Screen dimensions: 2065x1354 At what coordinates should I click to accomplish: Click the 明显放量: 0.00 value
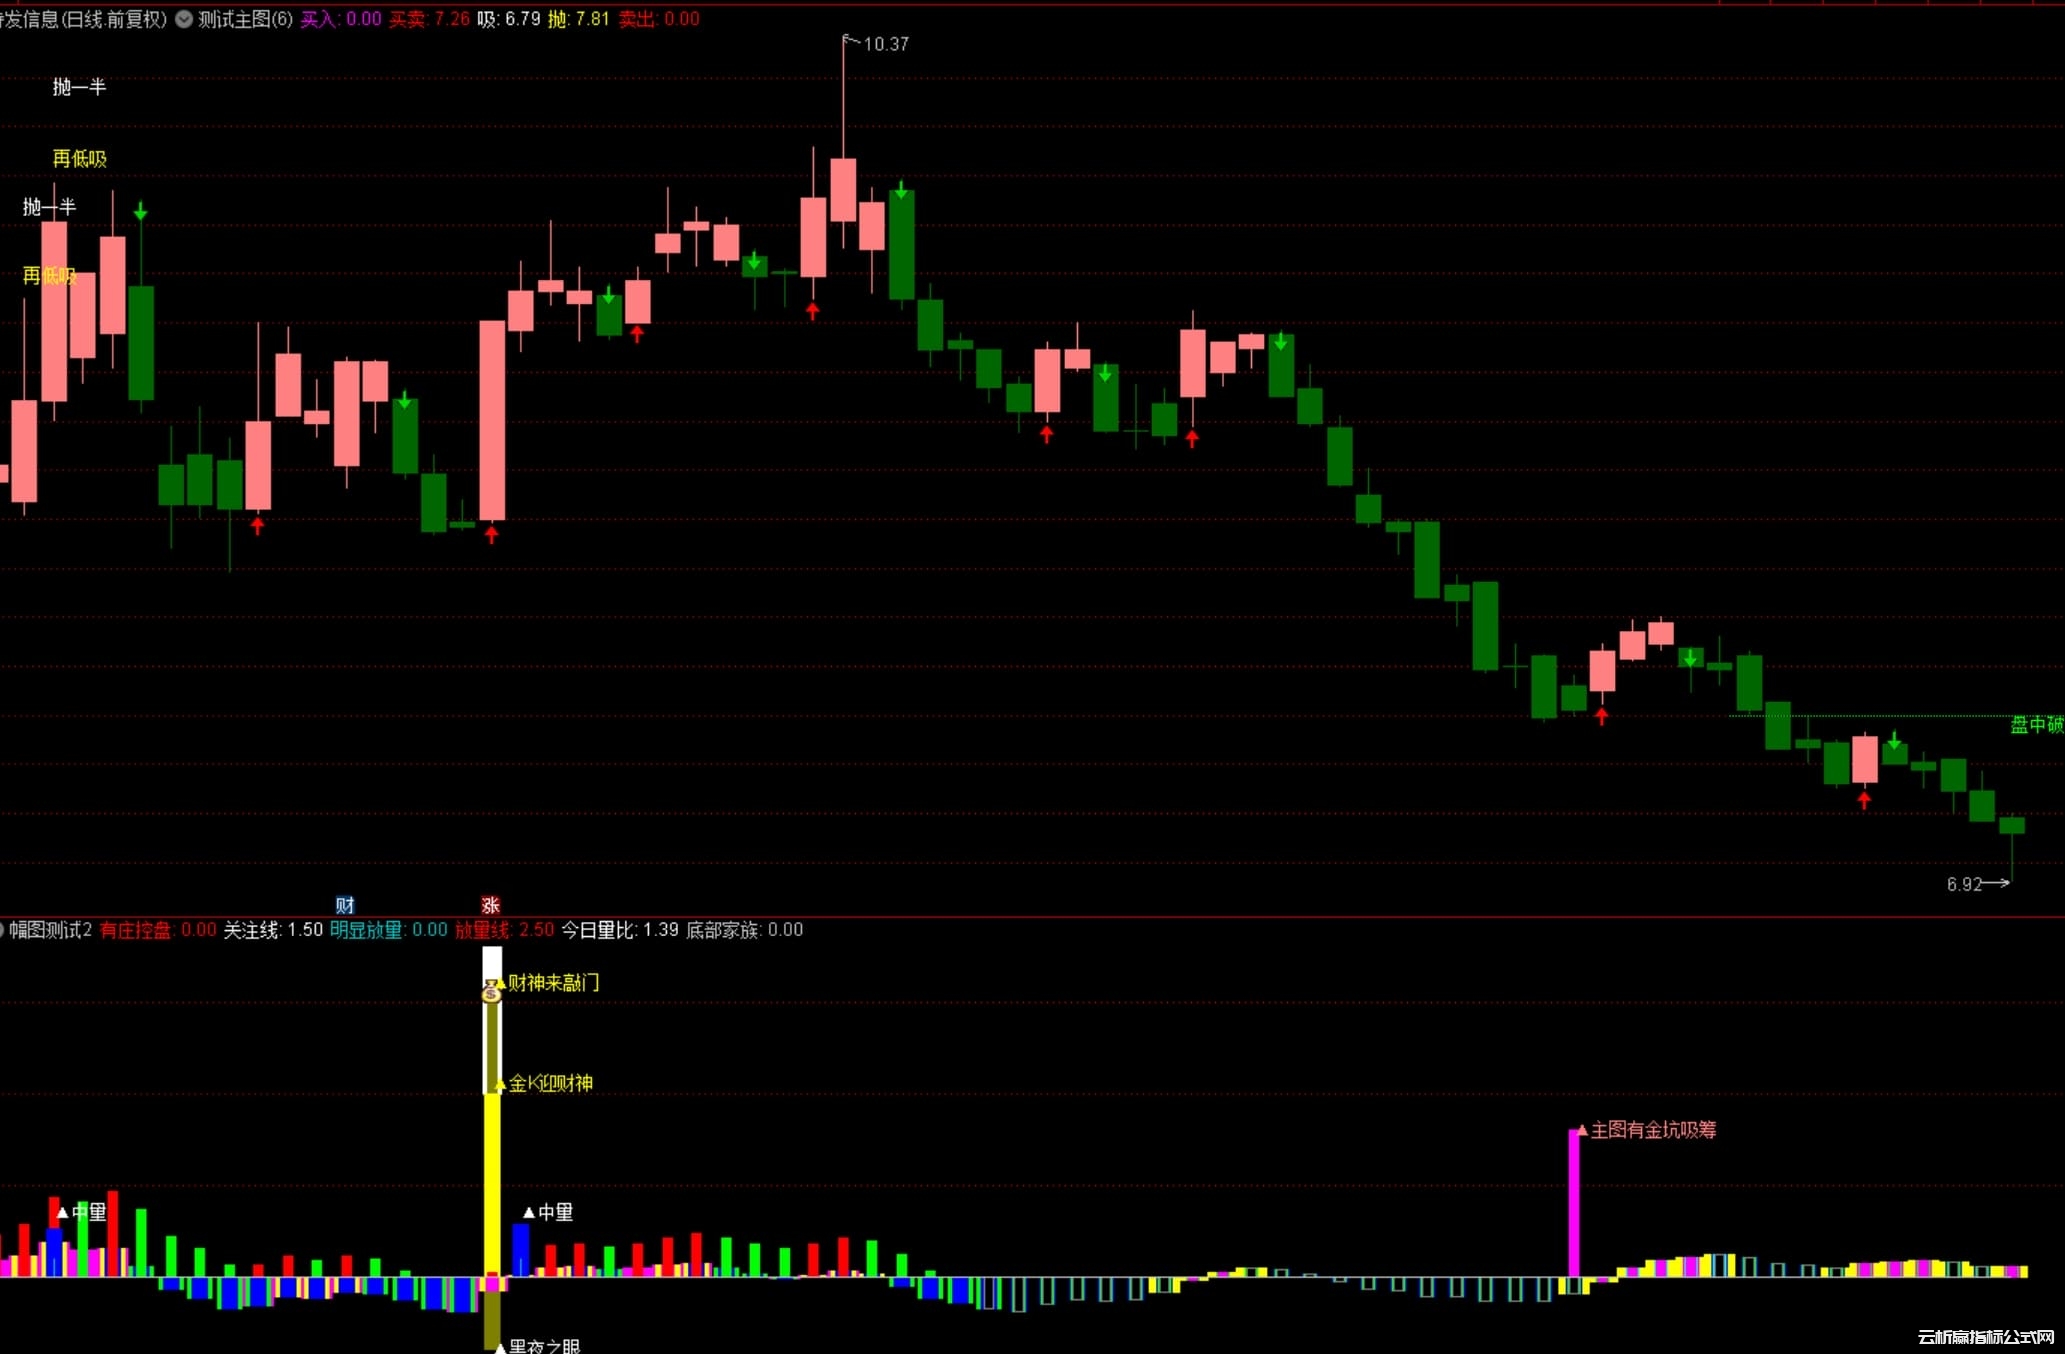tap(389, 930)
